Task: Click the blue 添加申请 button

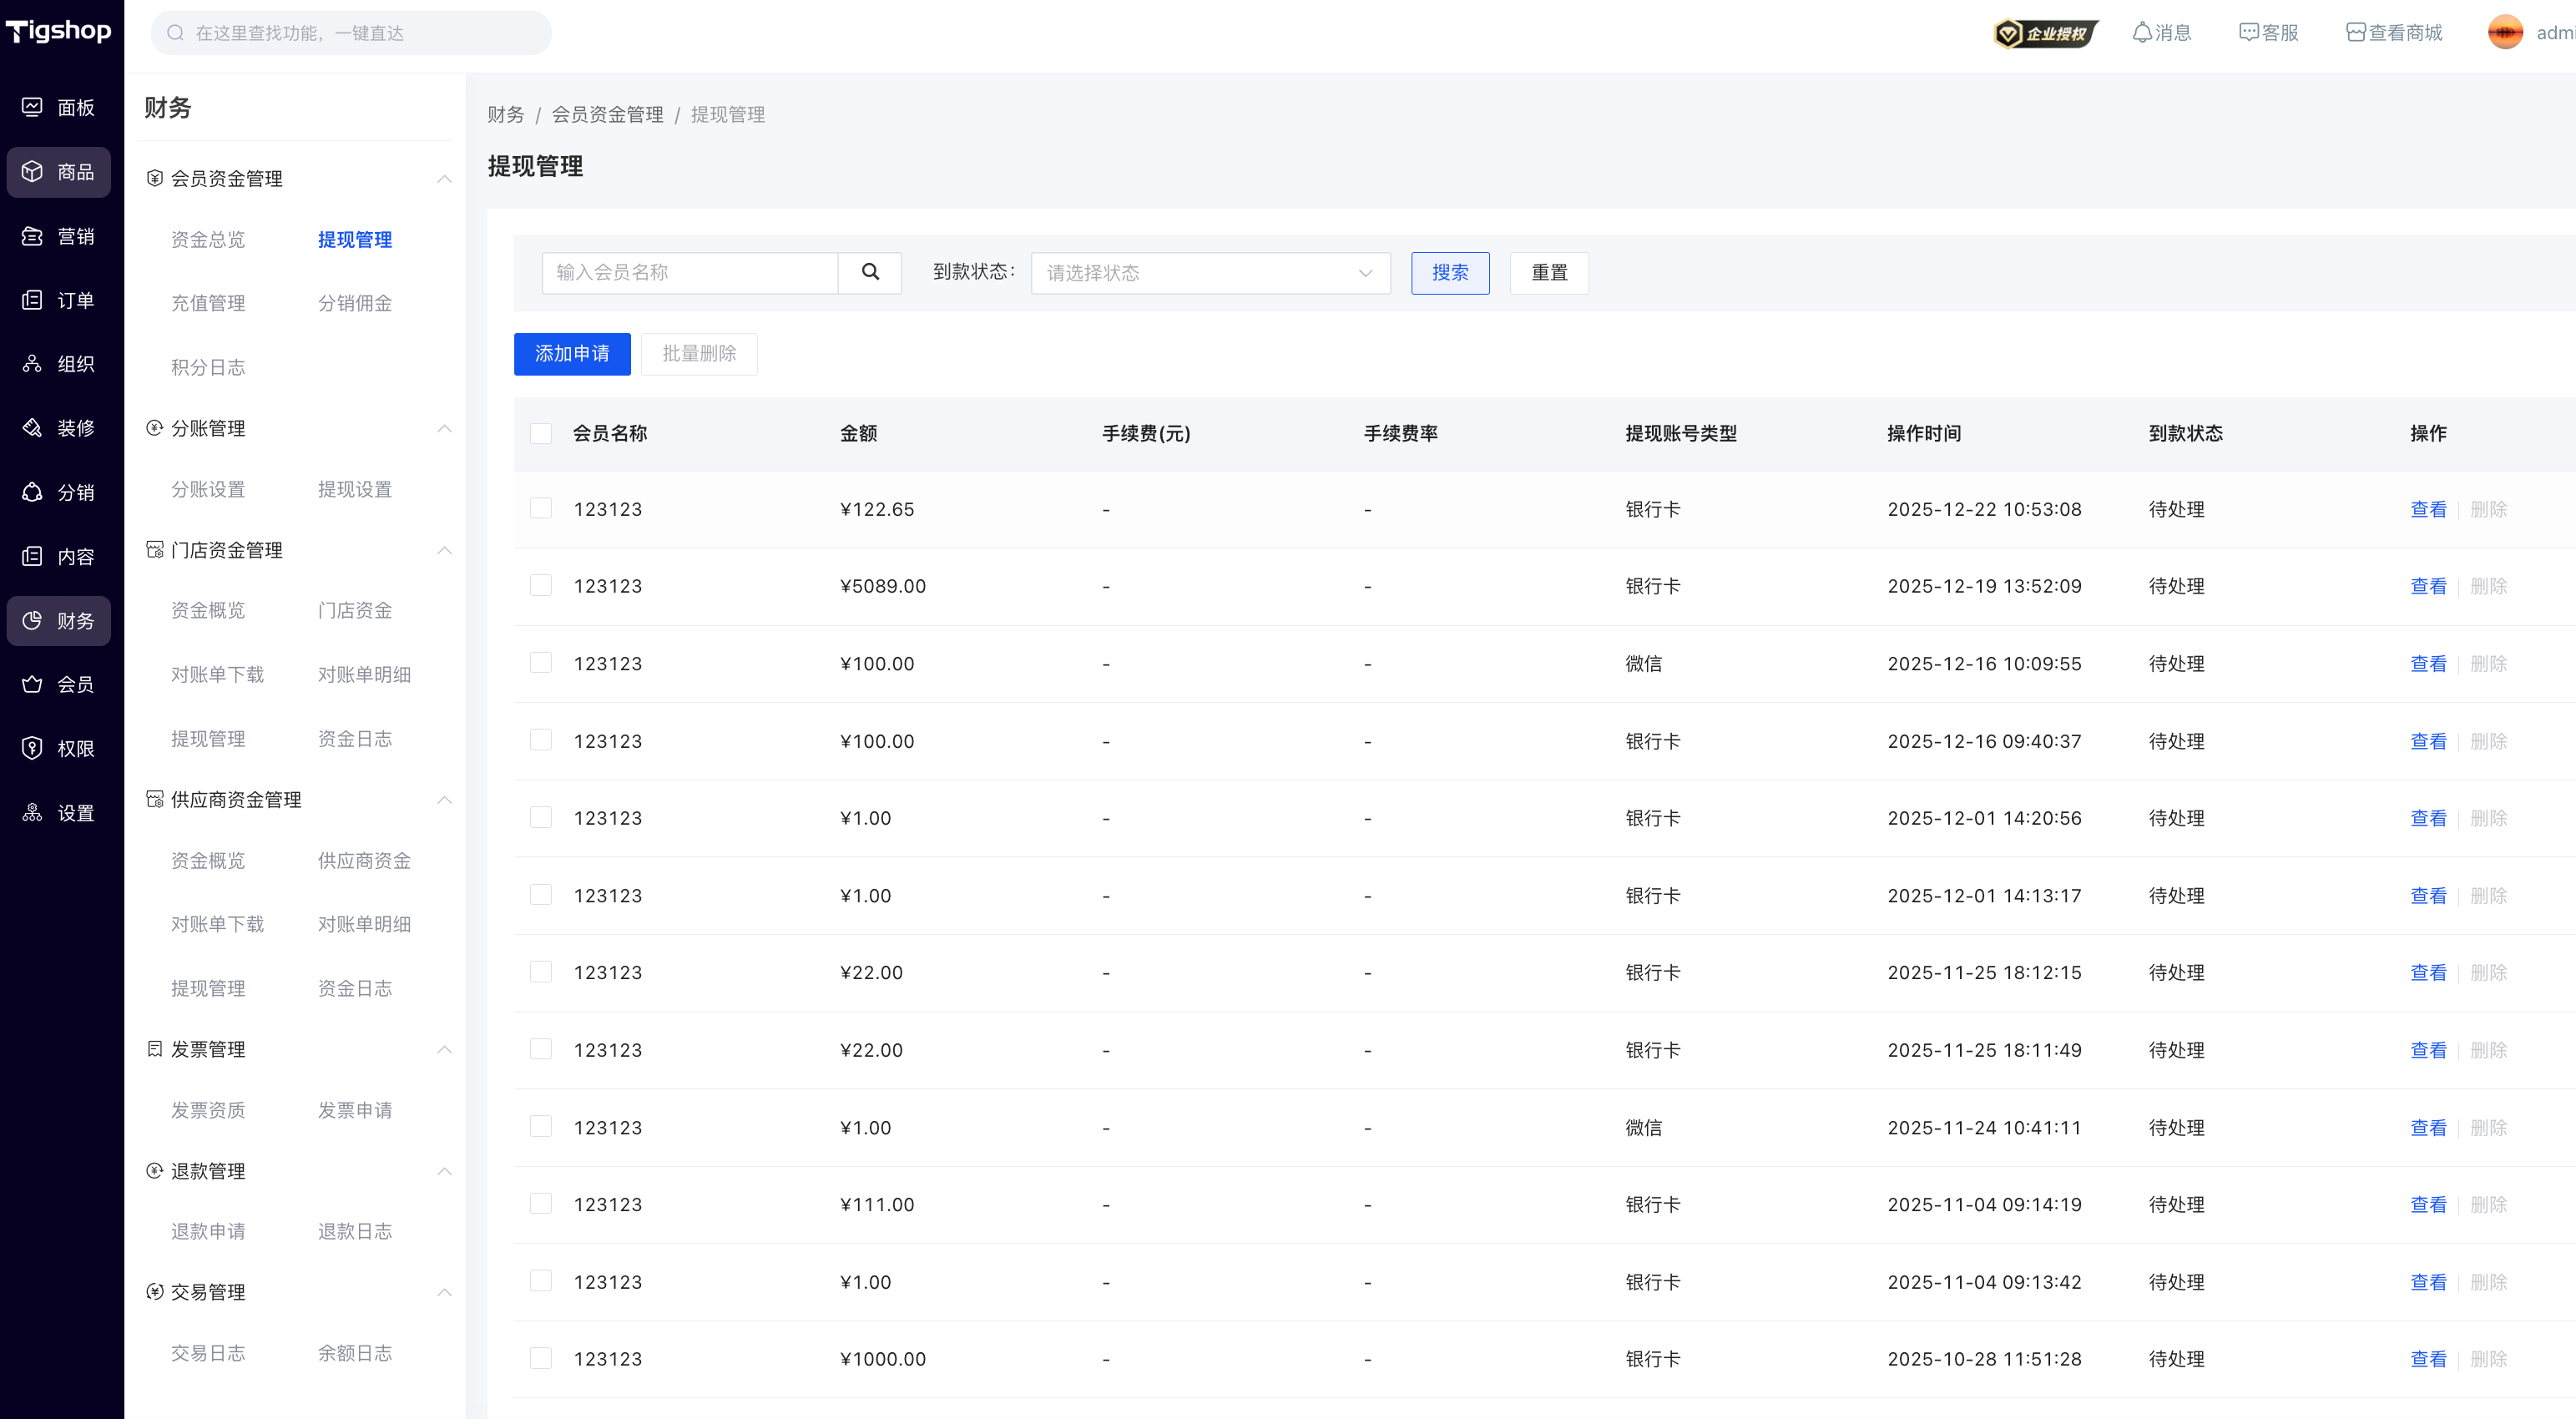Action: point(572,354)
